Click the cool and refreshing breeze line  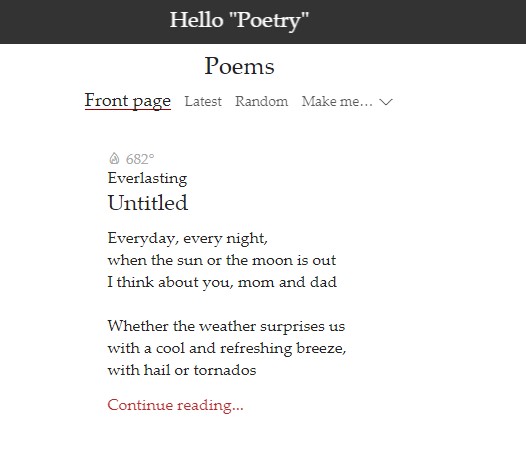click(x=227, y=348)
